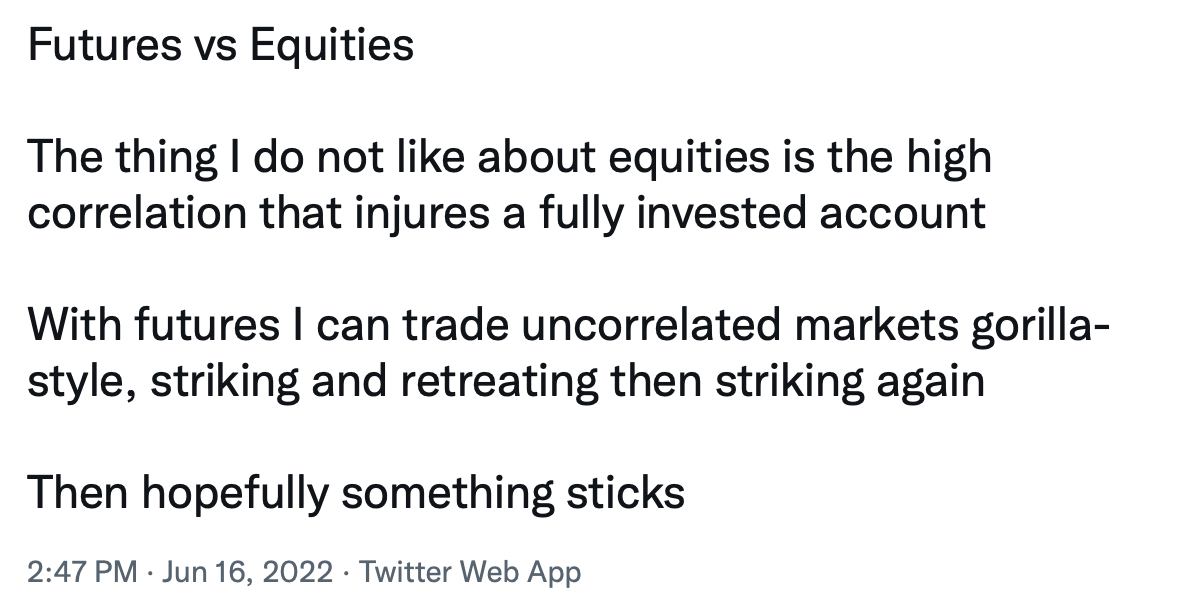Click the line starting 'With futures I can trade'

(x=569, y=326)
